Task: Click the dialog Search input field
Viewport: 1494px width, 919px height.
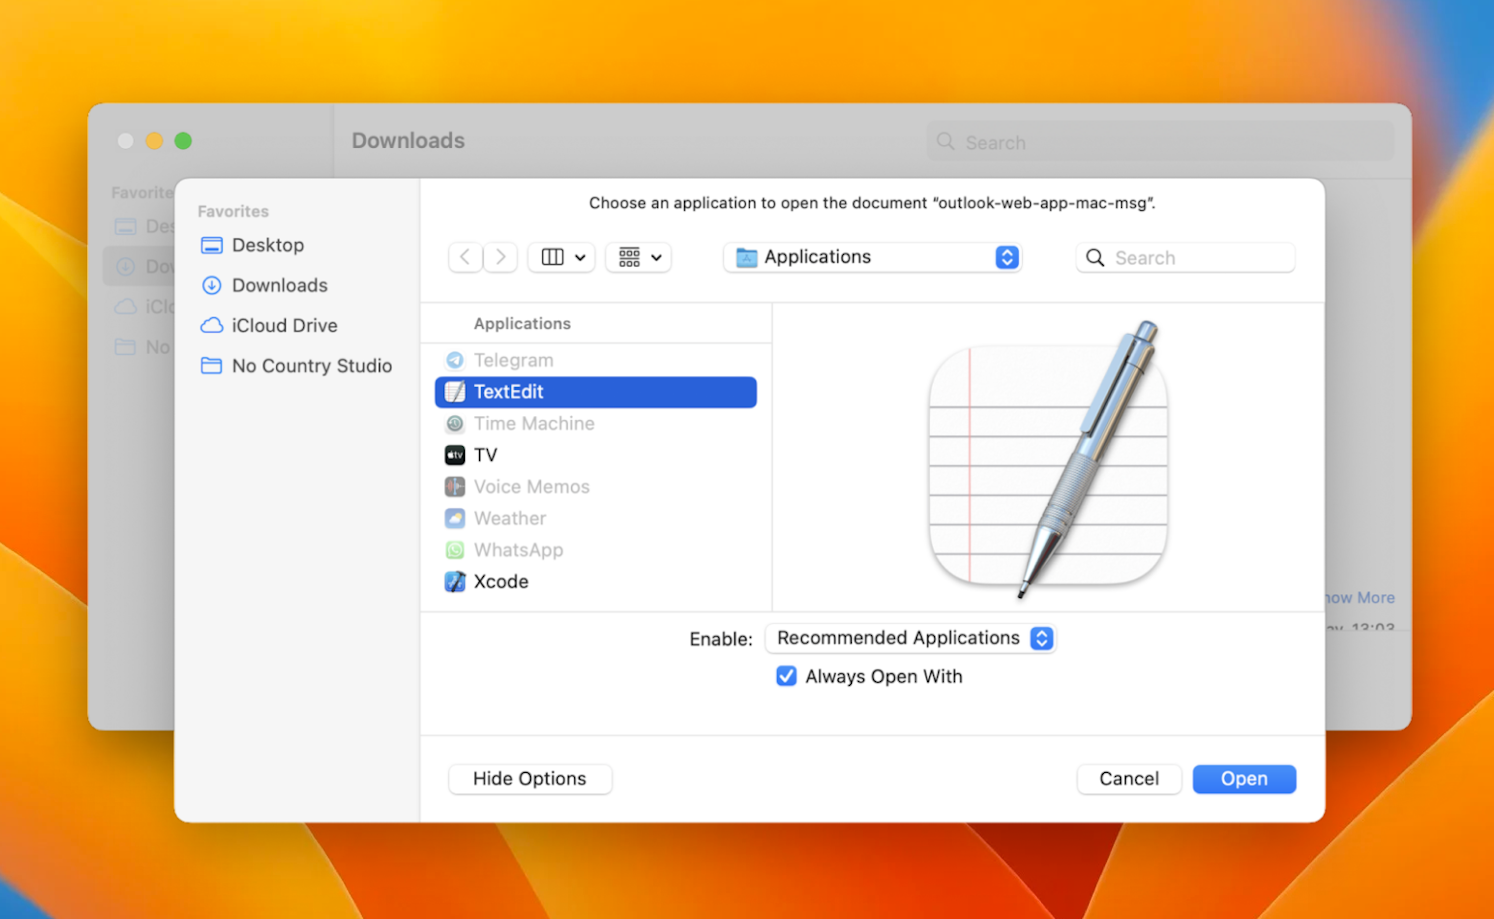Action: click(x=1185, y=258)
